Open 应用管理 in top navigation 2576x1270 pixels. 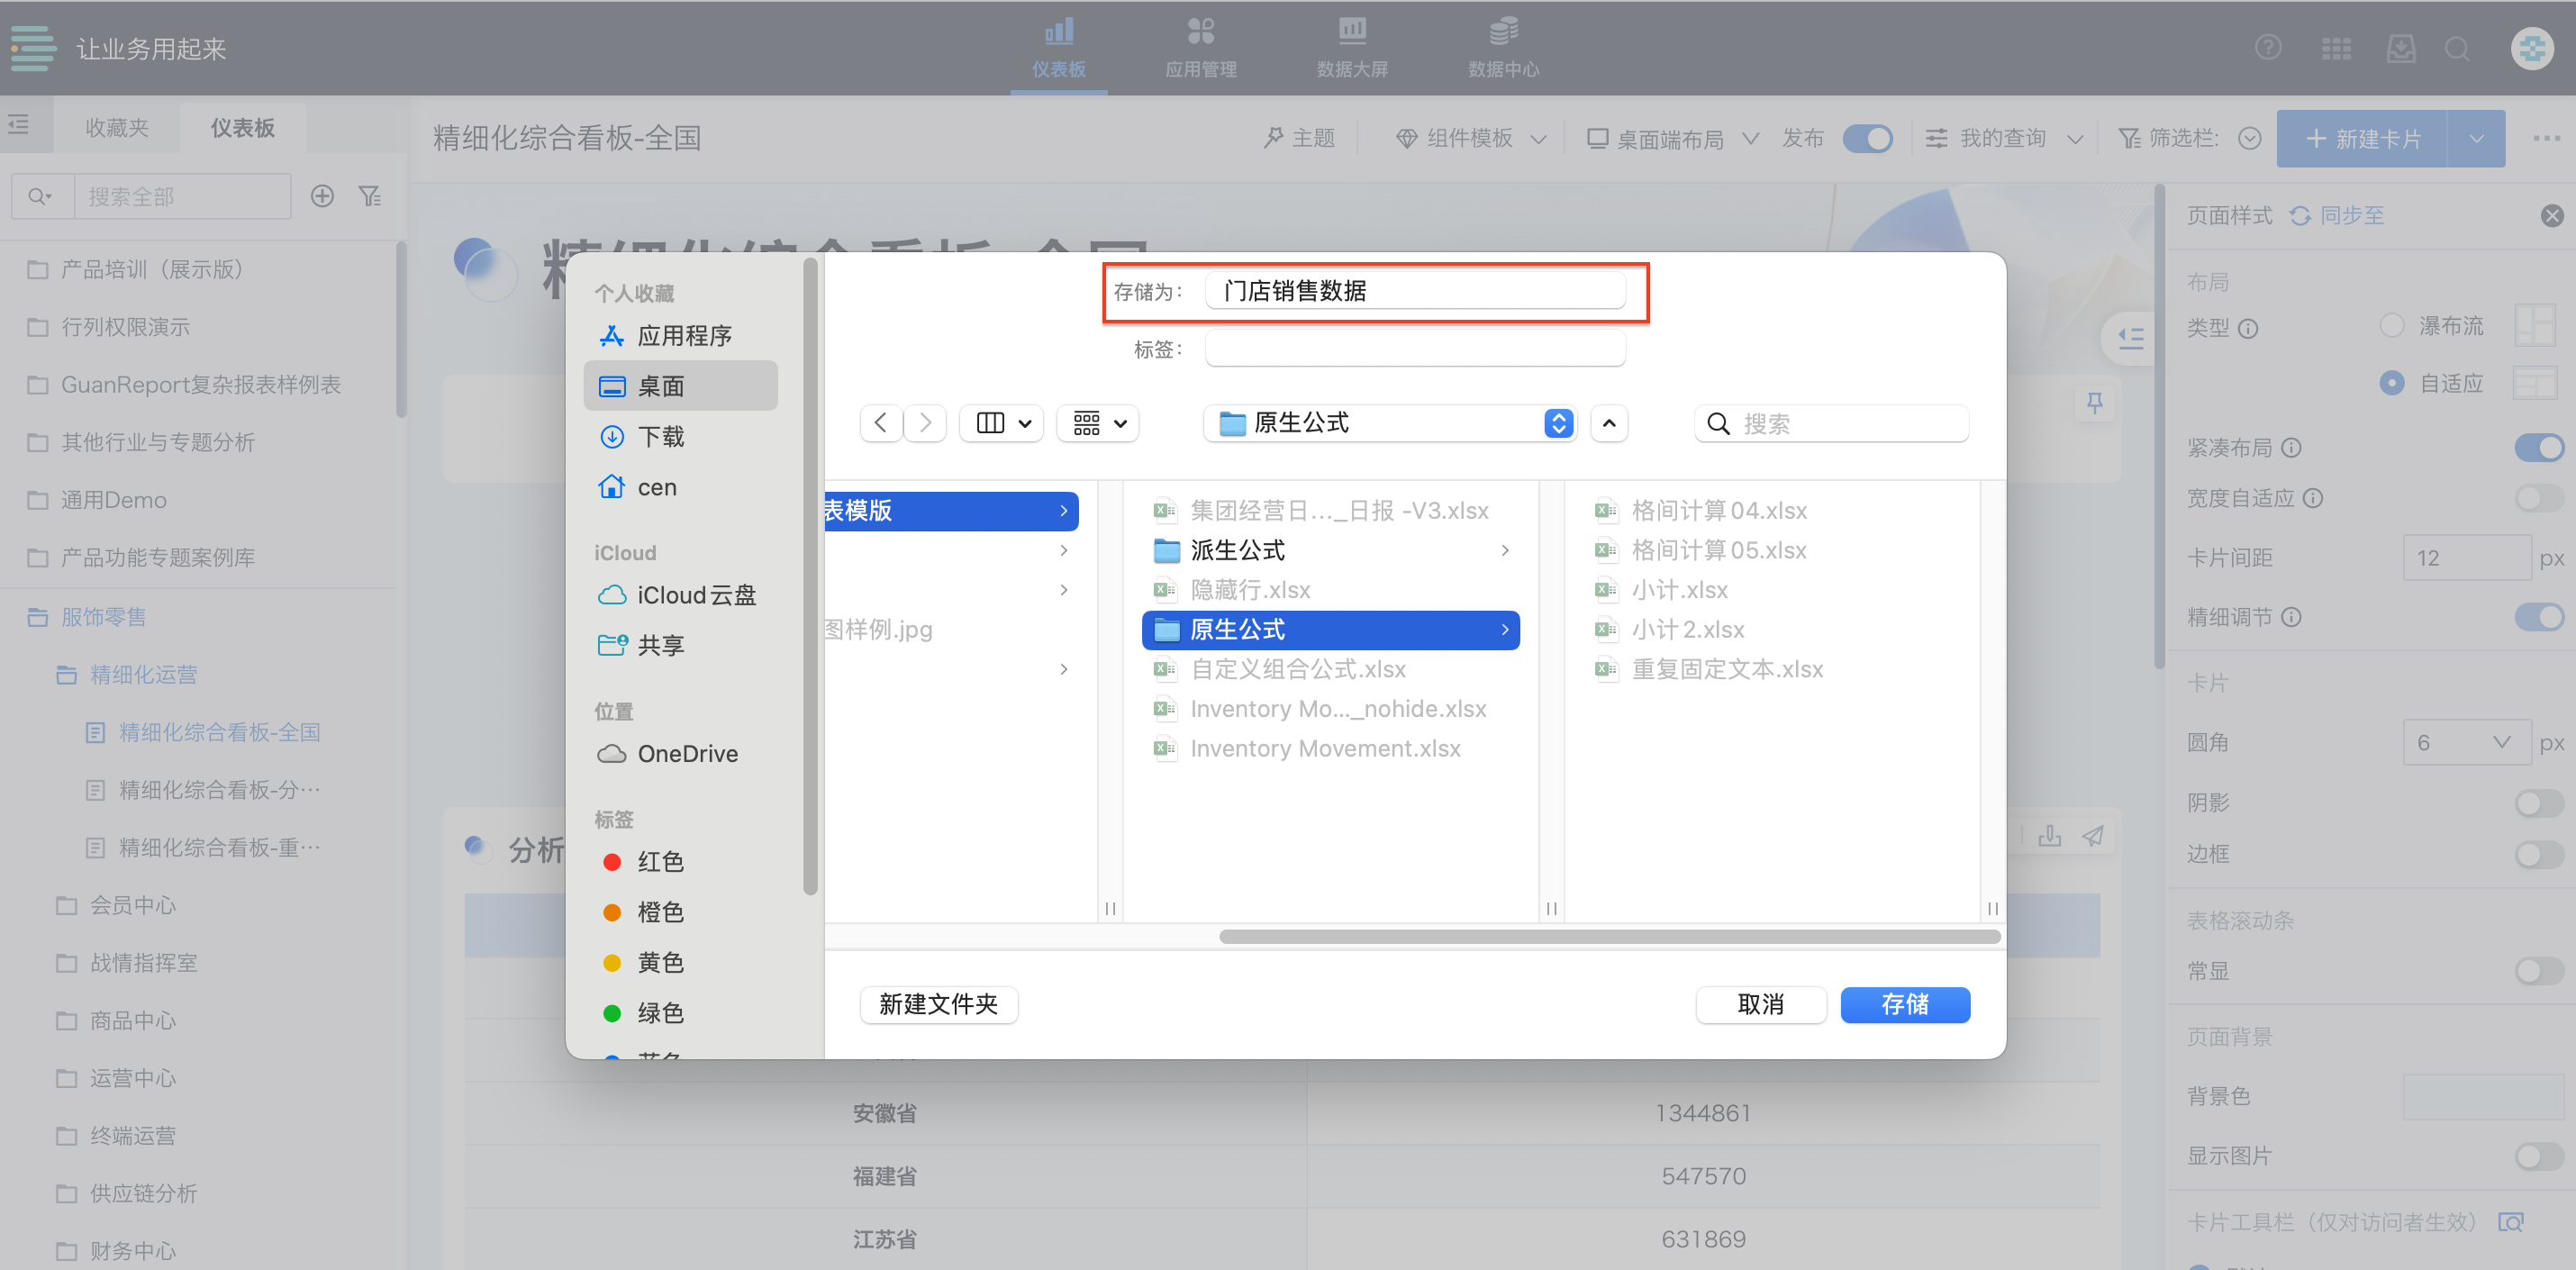point(1200,48)
